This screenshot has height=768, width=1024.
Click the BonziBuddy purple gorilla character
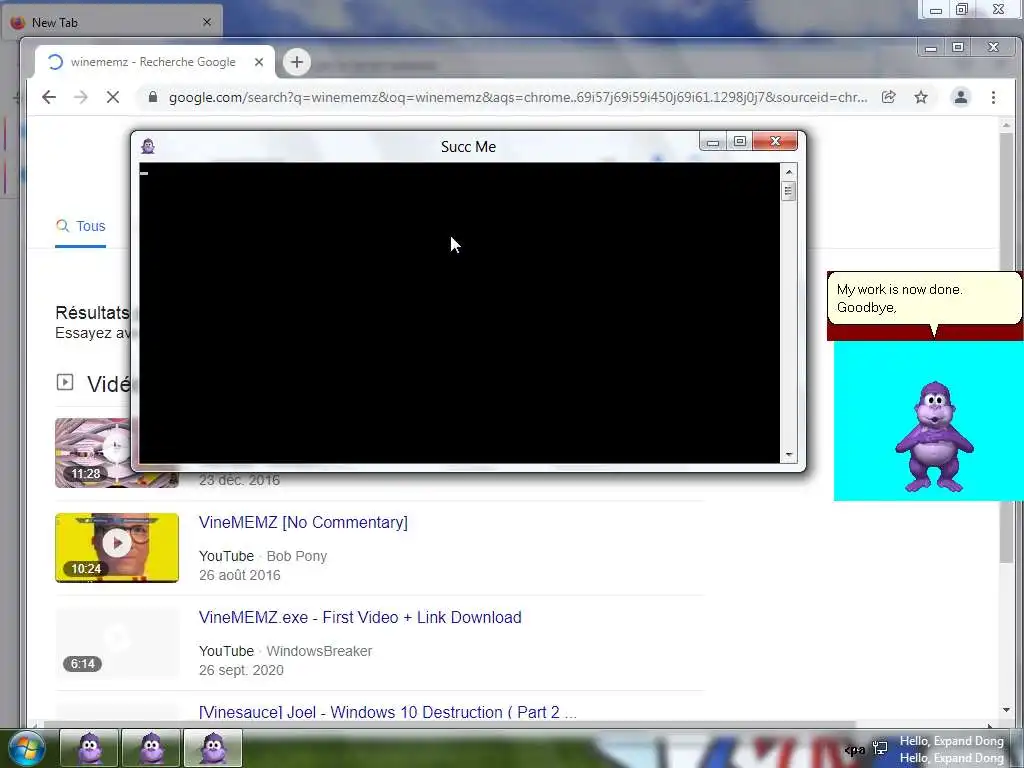tap(935, 436)
